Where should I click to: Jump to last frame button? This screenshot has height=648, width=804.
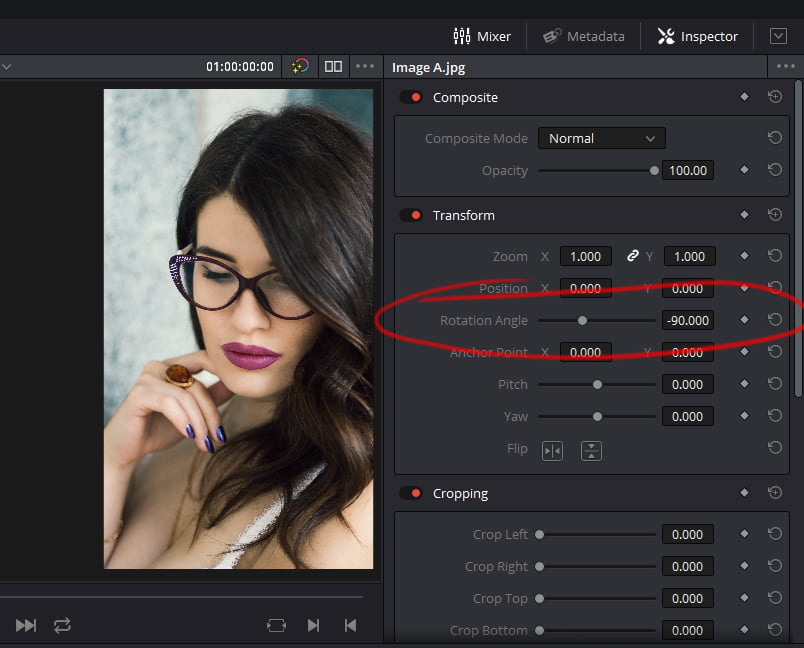(26, 625)
